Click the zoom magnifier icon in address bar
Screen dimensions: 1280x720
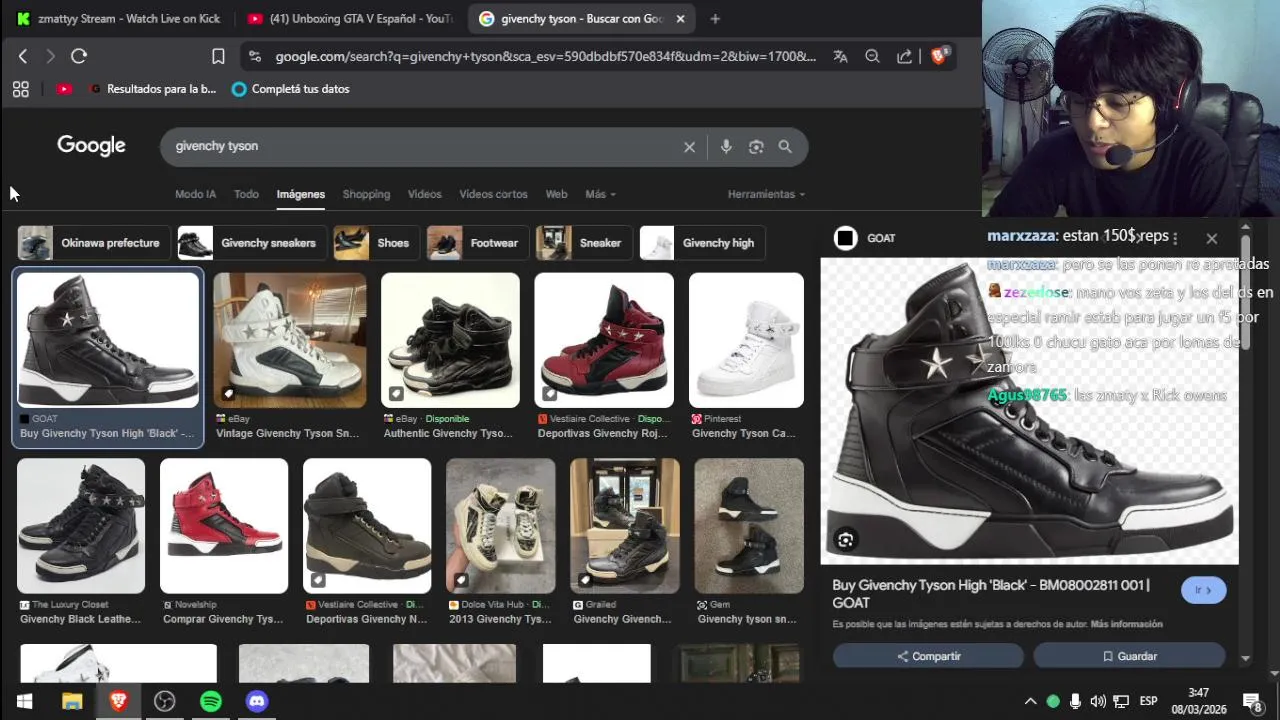coord(872,57)
